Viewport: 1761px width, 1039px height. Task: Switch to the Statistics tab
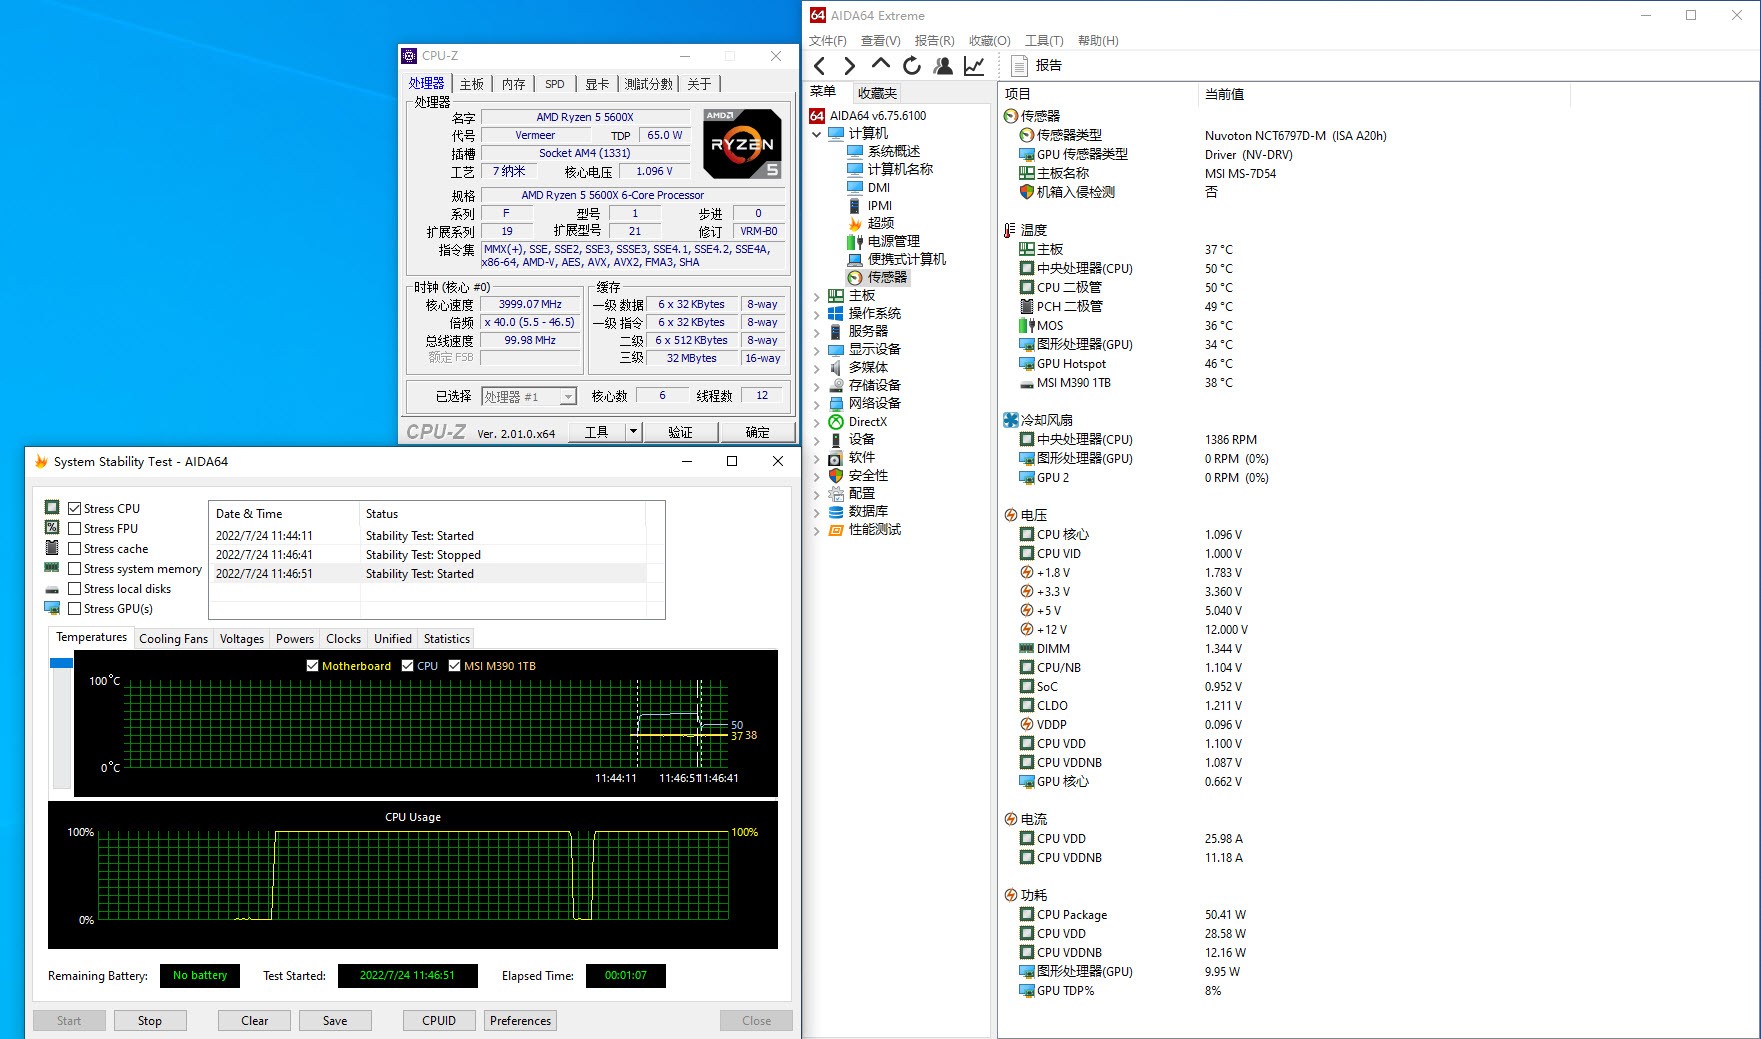click(446, 639)
